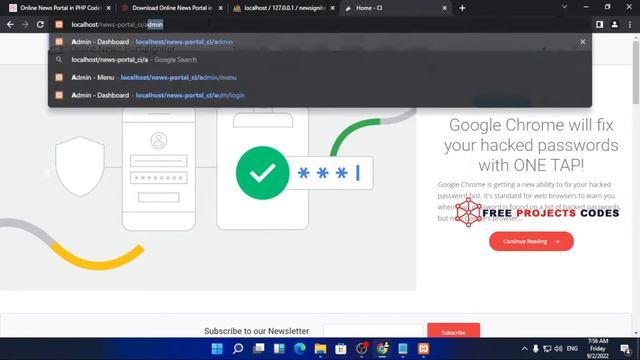This screenshot has height=360, width=640.
Task: Open volume control tray icon
Action: (558, 349)
